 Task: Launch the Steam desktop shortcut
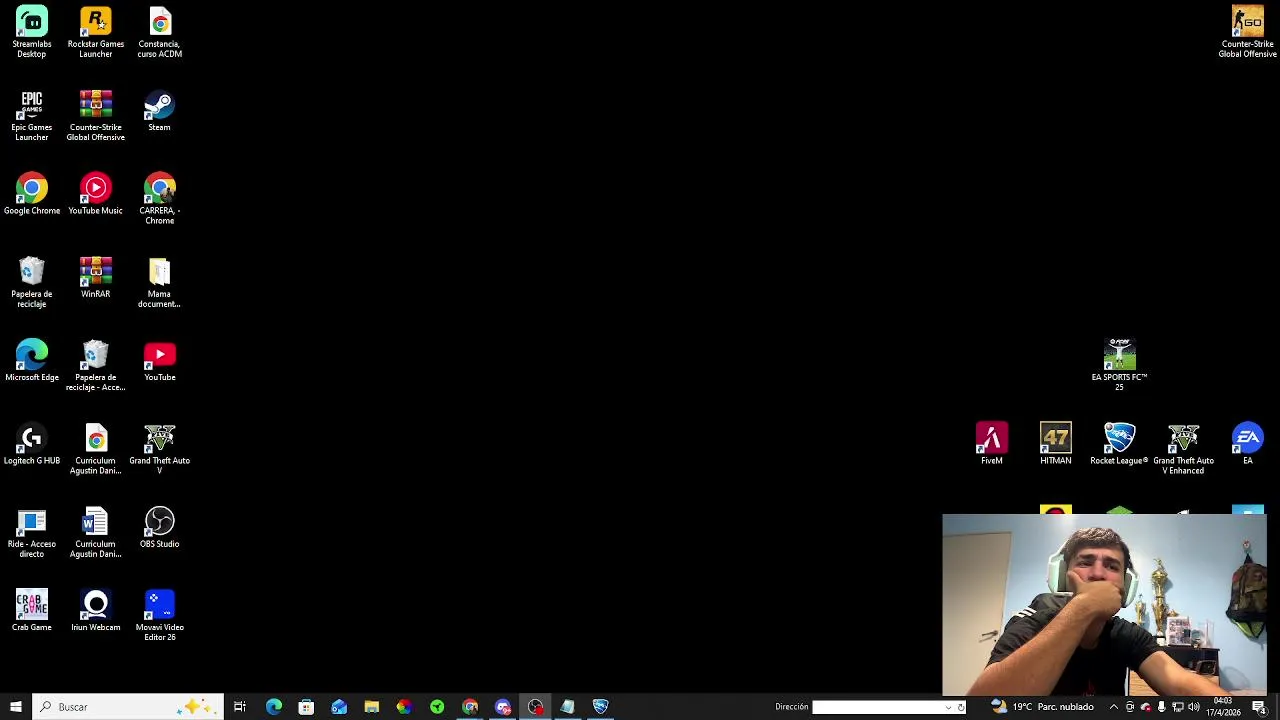pyautogui.click(x=160, y=110)
